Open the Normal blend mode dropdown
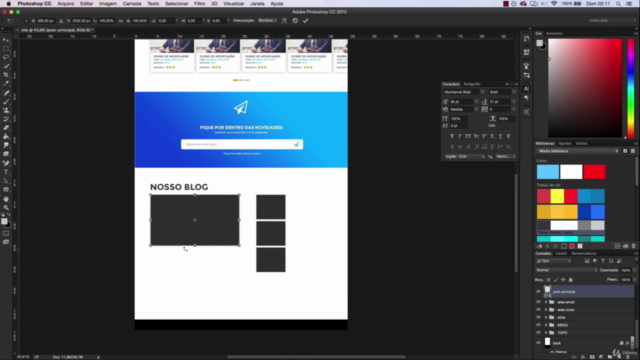Viewport: 640px width, 360px height. point(566,270)
